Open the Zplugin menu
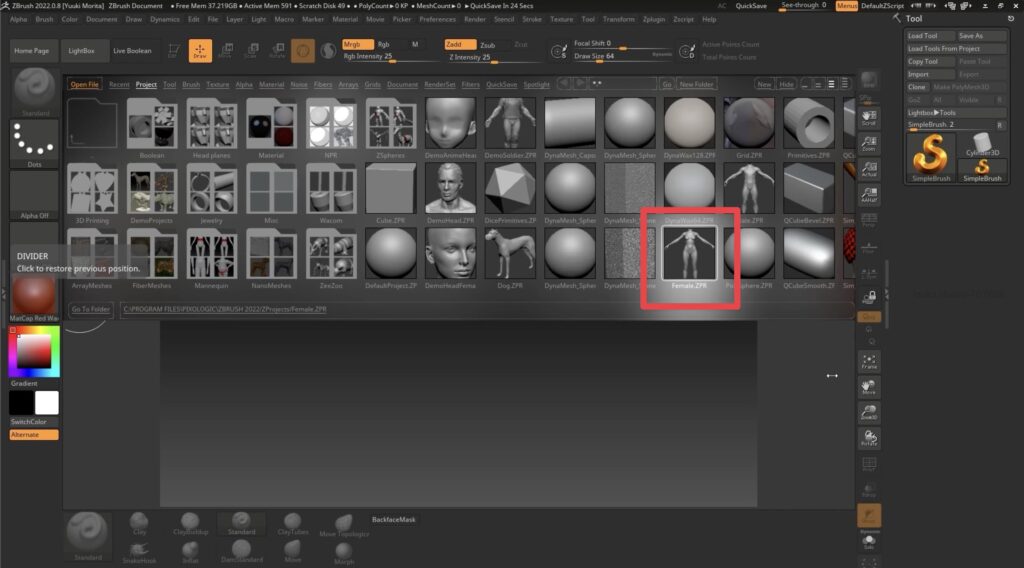The image size is (1024, 568). pos(654,19)
